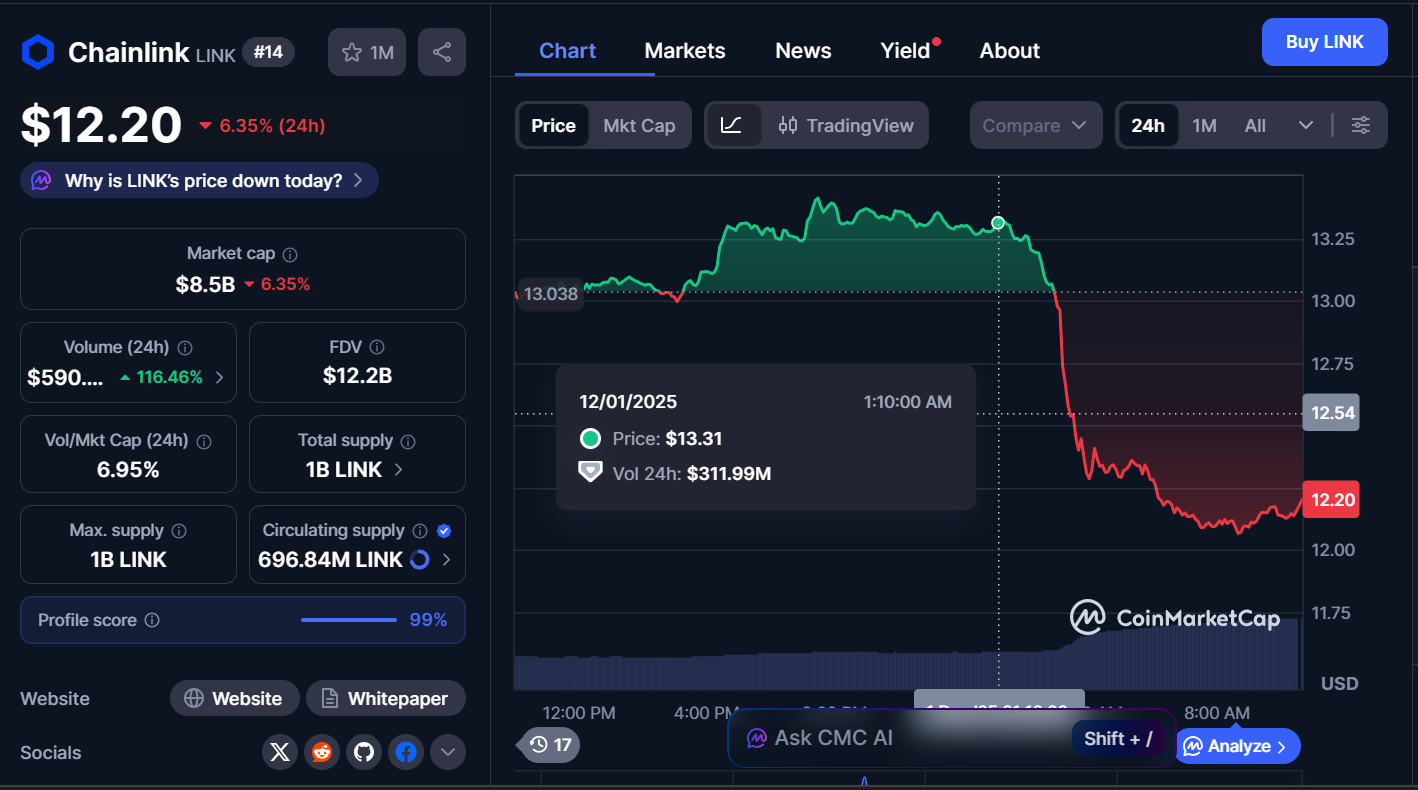
Task: Open the News tab
Action: click(803, 50)
